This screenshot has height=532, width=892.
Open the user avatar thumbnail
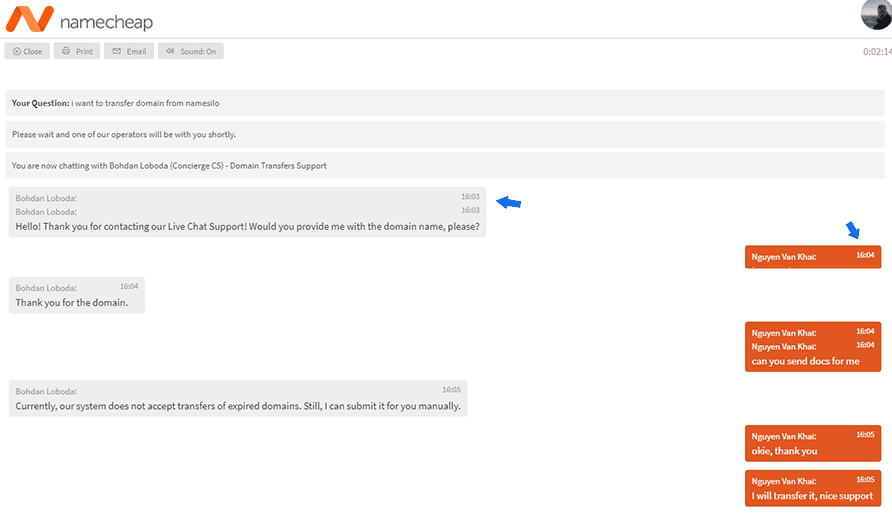[877, 14]
